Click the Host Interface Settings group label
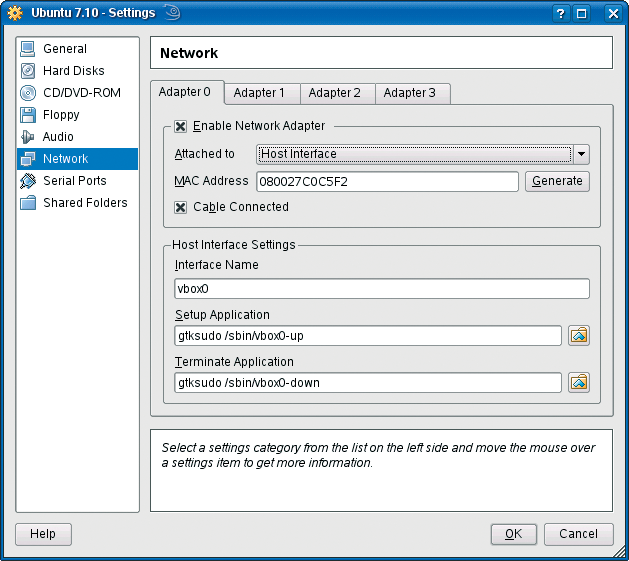This screenshot has height=561, width=629. click(x=233, y=245)
